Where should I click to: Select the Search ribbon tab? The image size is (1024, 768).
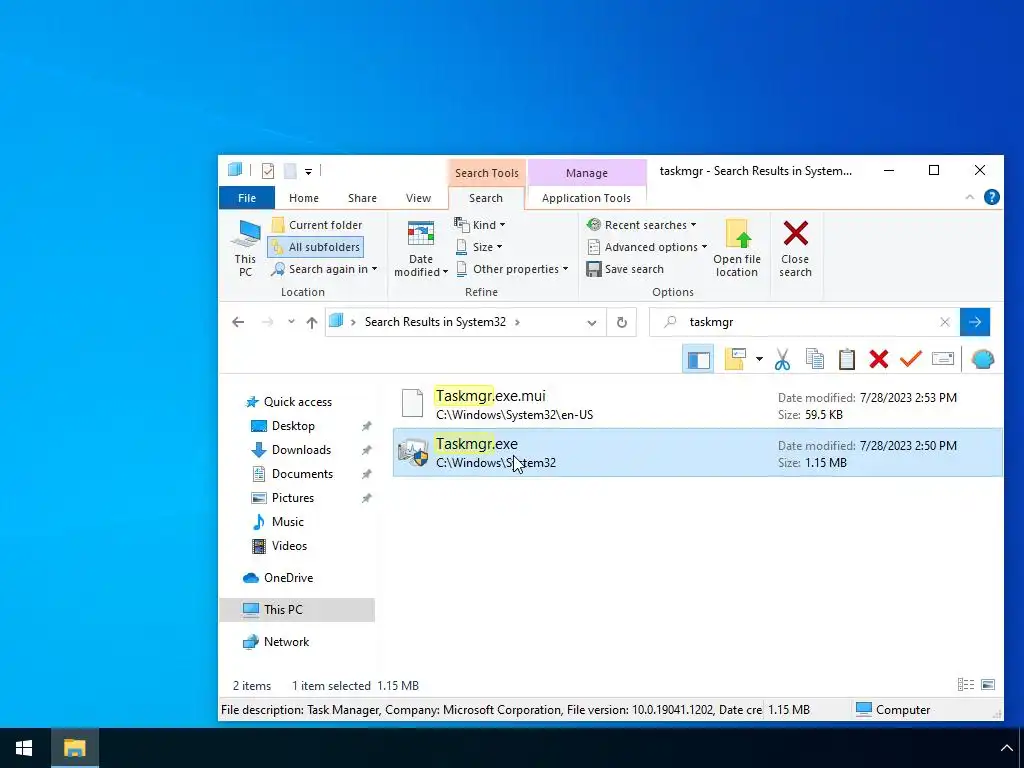click(x=486, y=198)
